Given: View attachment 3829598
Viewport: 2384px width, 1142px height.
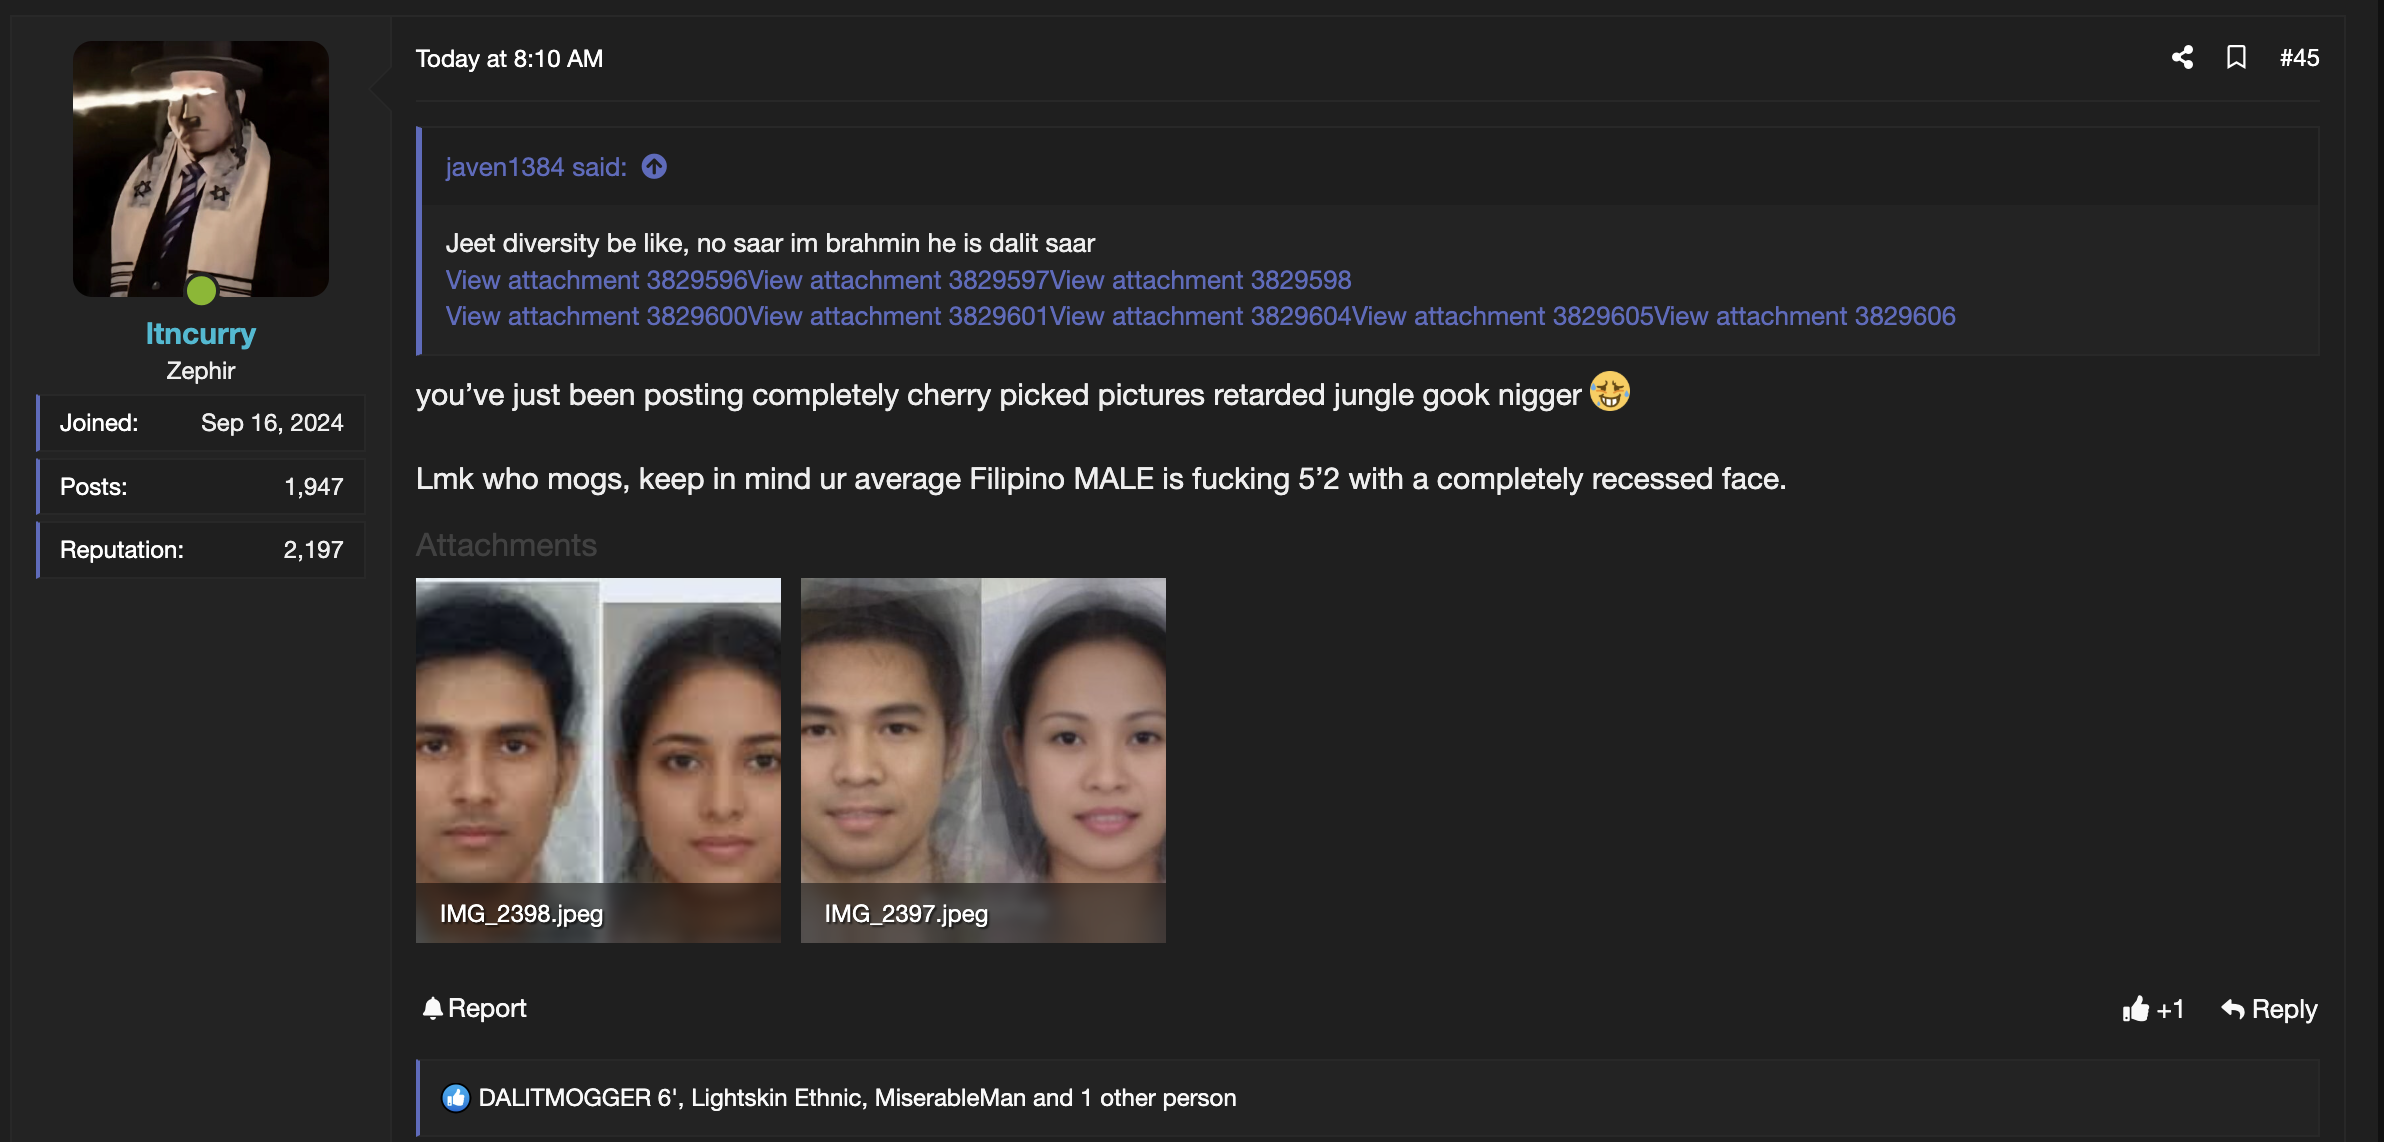Looking at the screenshot, I should coord(1201,280).
